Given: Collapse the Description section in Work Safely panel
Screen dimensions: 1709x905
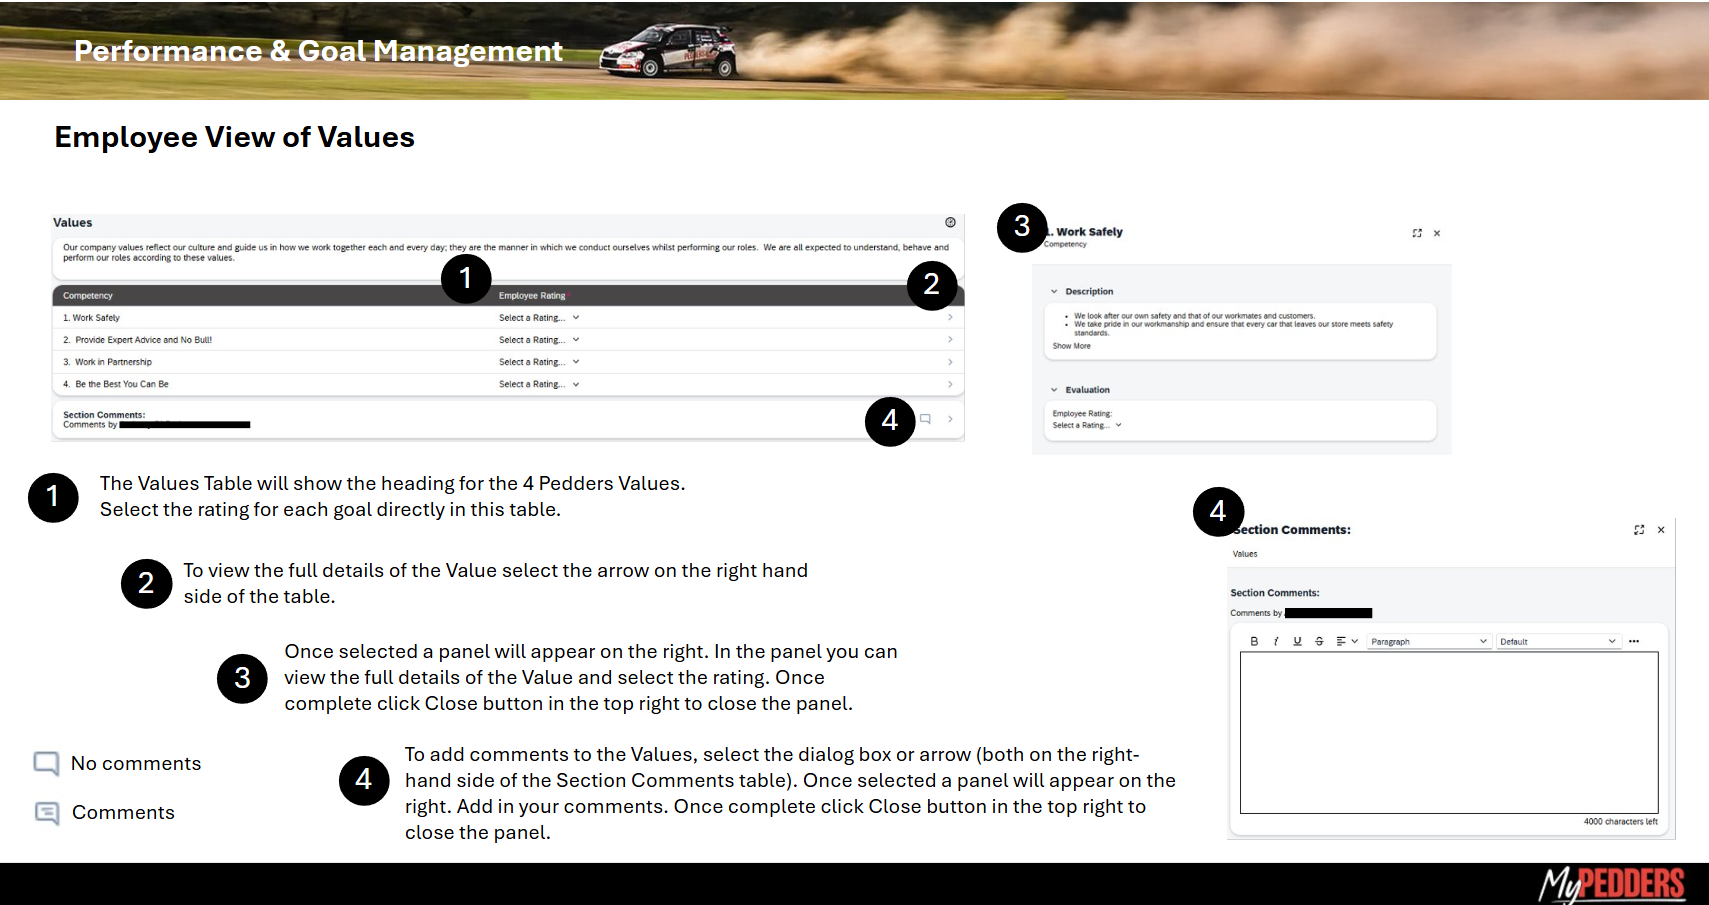Looking at the screenshot, I should [1054, 291].
